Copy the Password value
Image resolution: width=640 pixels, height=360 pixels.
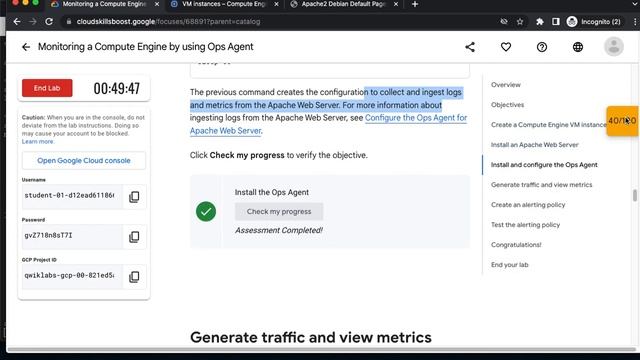coord(134,237)
